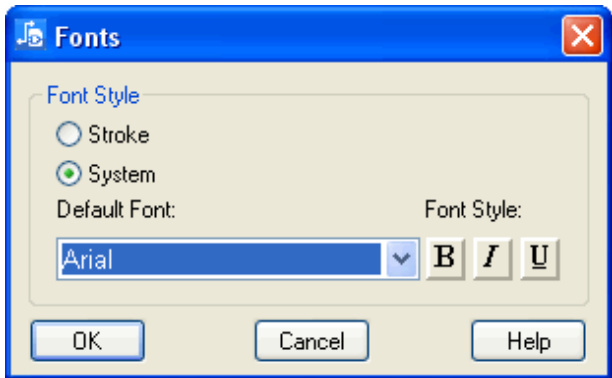Click the System option label text
The height and width of the screenshot is (378, 612).
(x=122, y=175)
